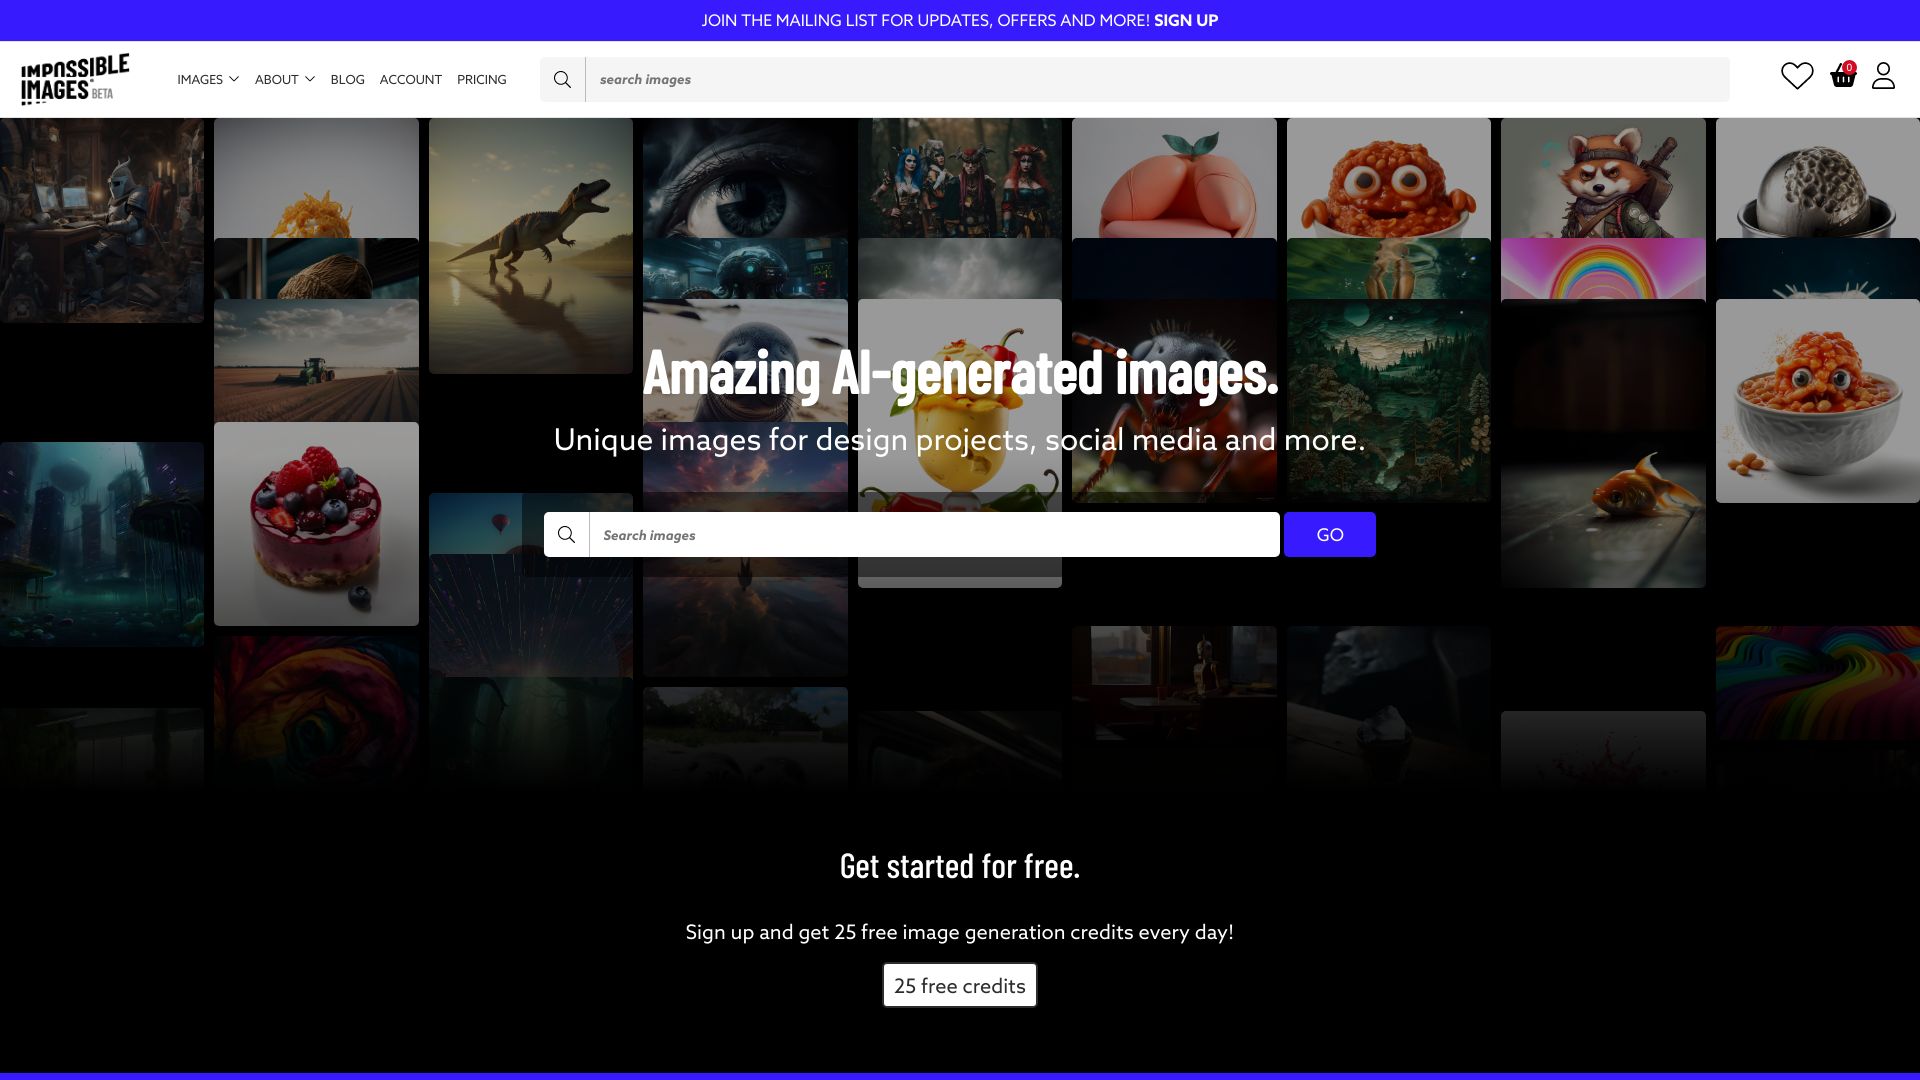
Task: Click the heart/favorites icon
Action: (x=1797, y=75)
